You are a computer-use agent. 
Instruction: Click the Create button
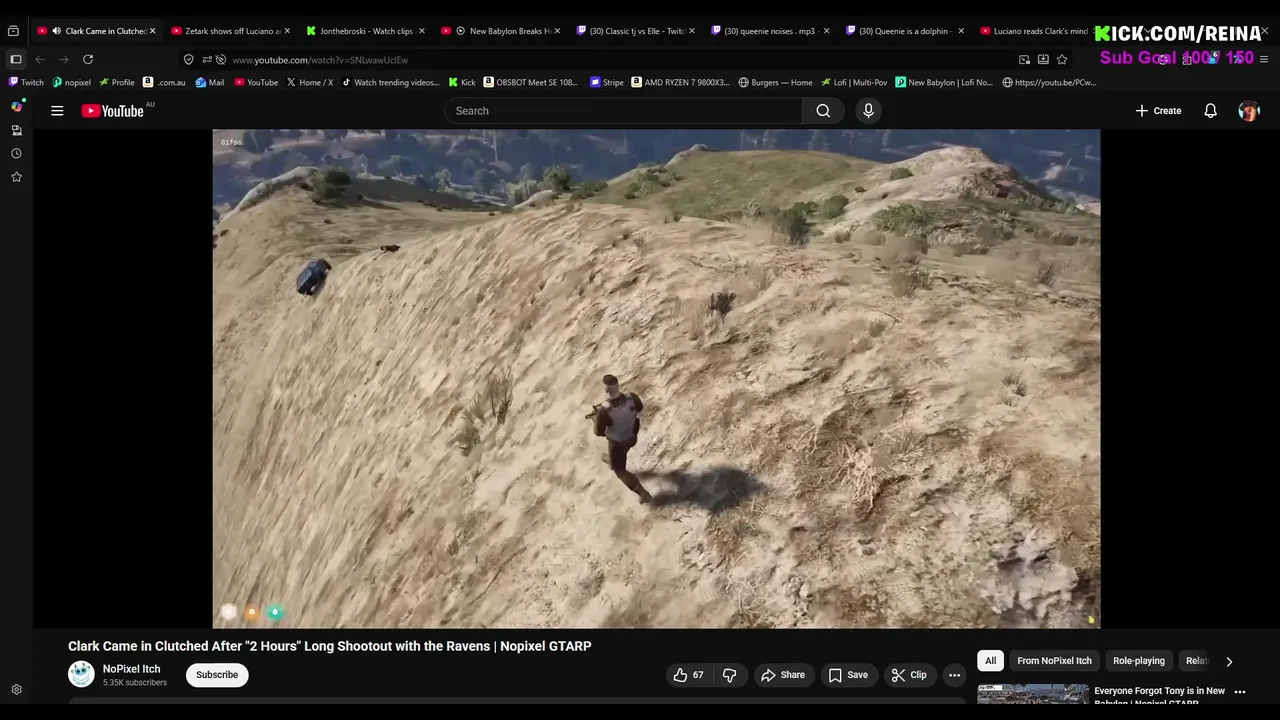click(1158, 111)
